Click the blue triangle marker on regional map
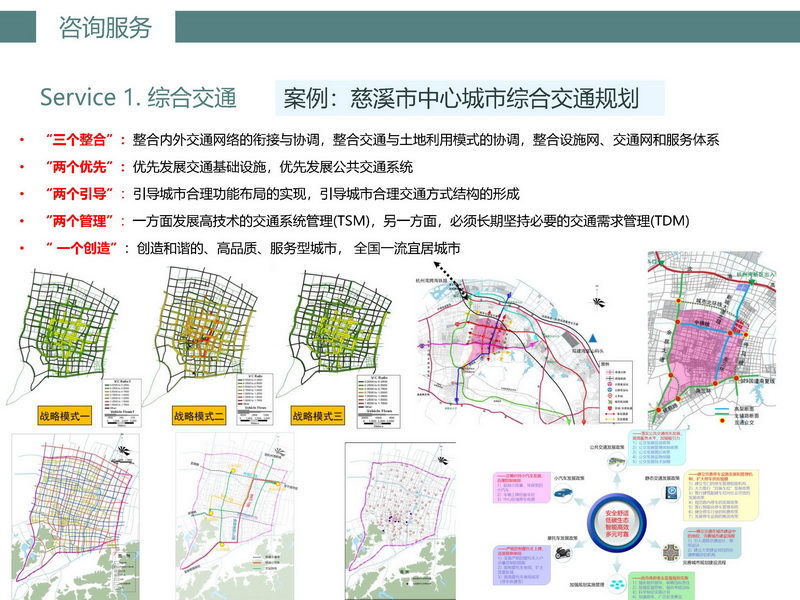 pyautogui.click(x=592, y=338)
